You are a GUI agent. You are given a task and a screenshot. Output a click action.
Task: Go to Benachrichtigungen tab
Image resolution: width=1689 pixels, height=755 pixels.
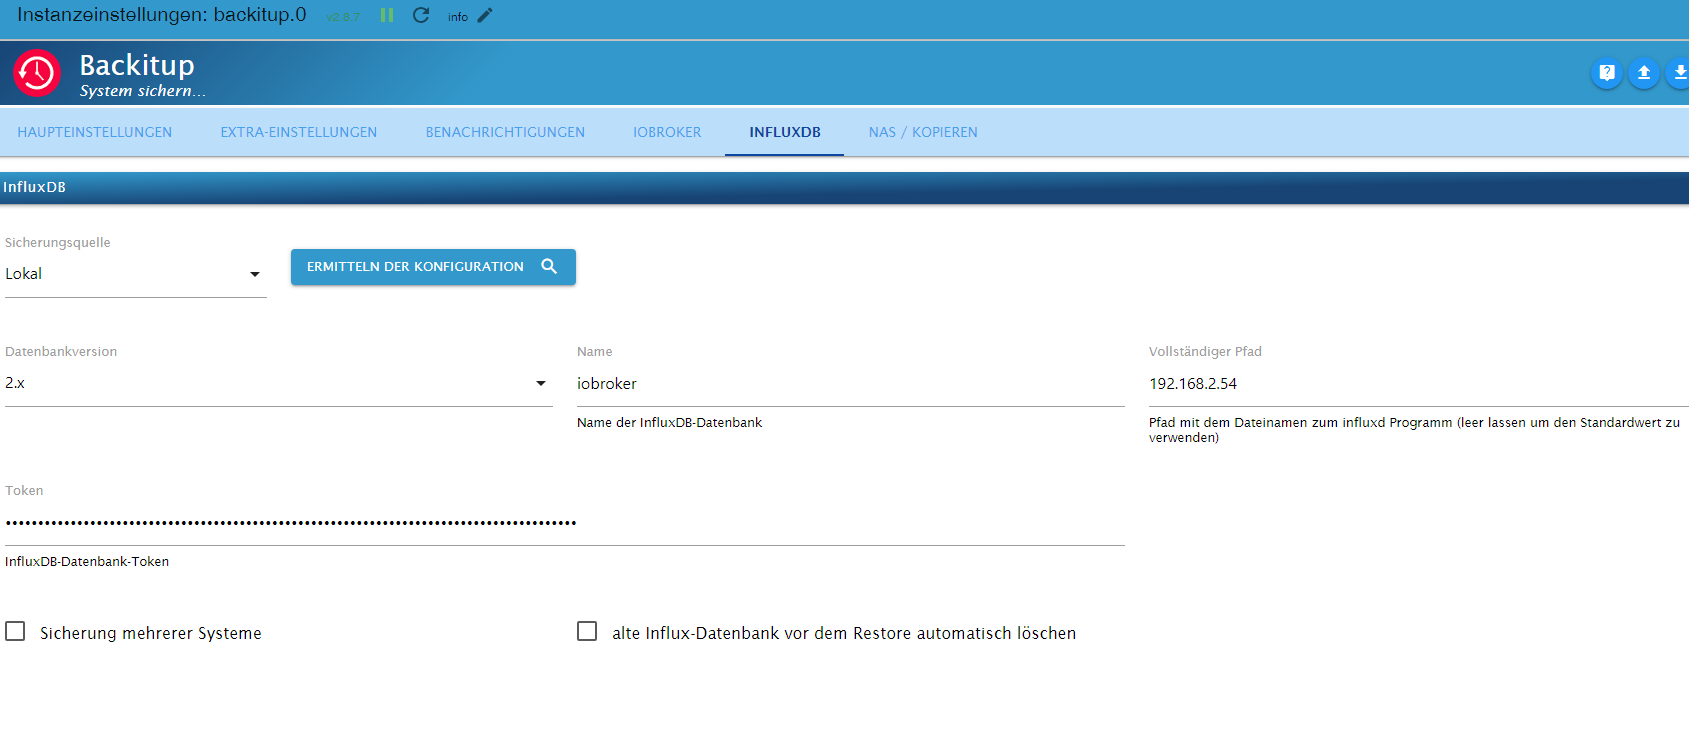[505, 132]
